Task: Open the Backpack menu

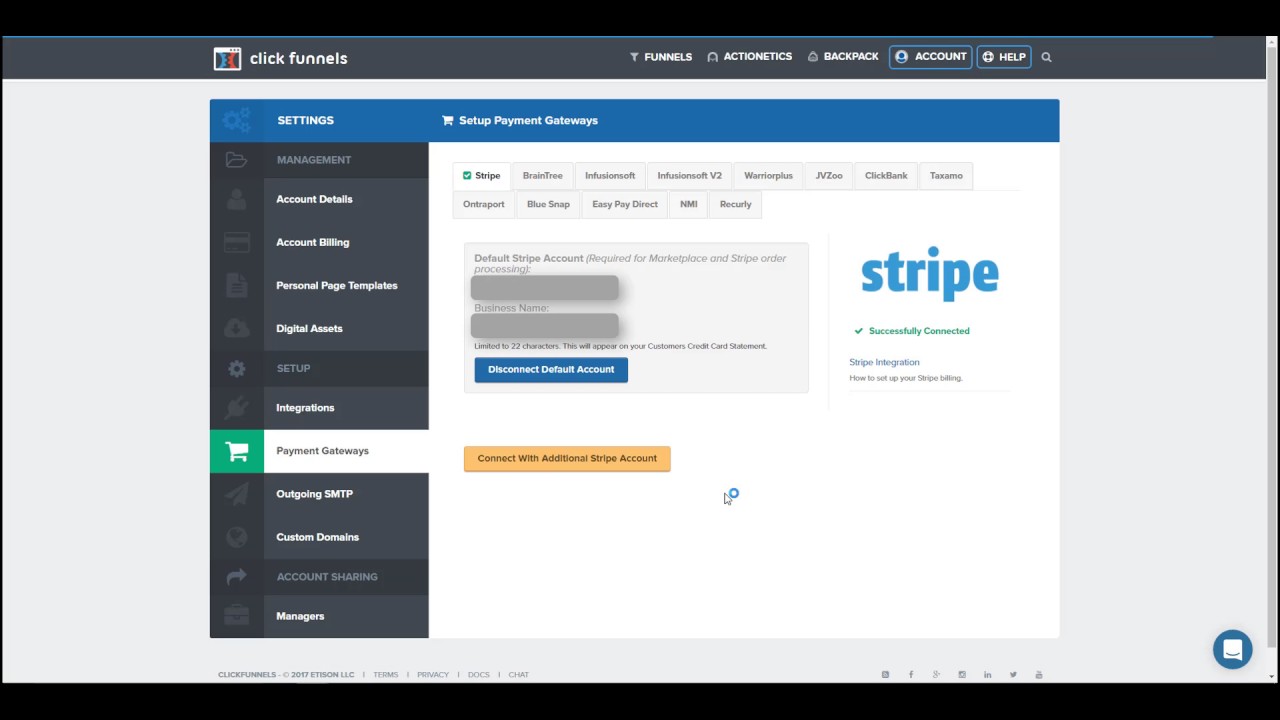Action: click(843, 57)
